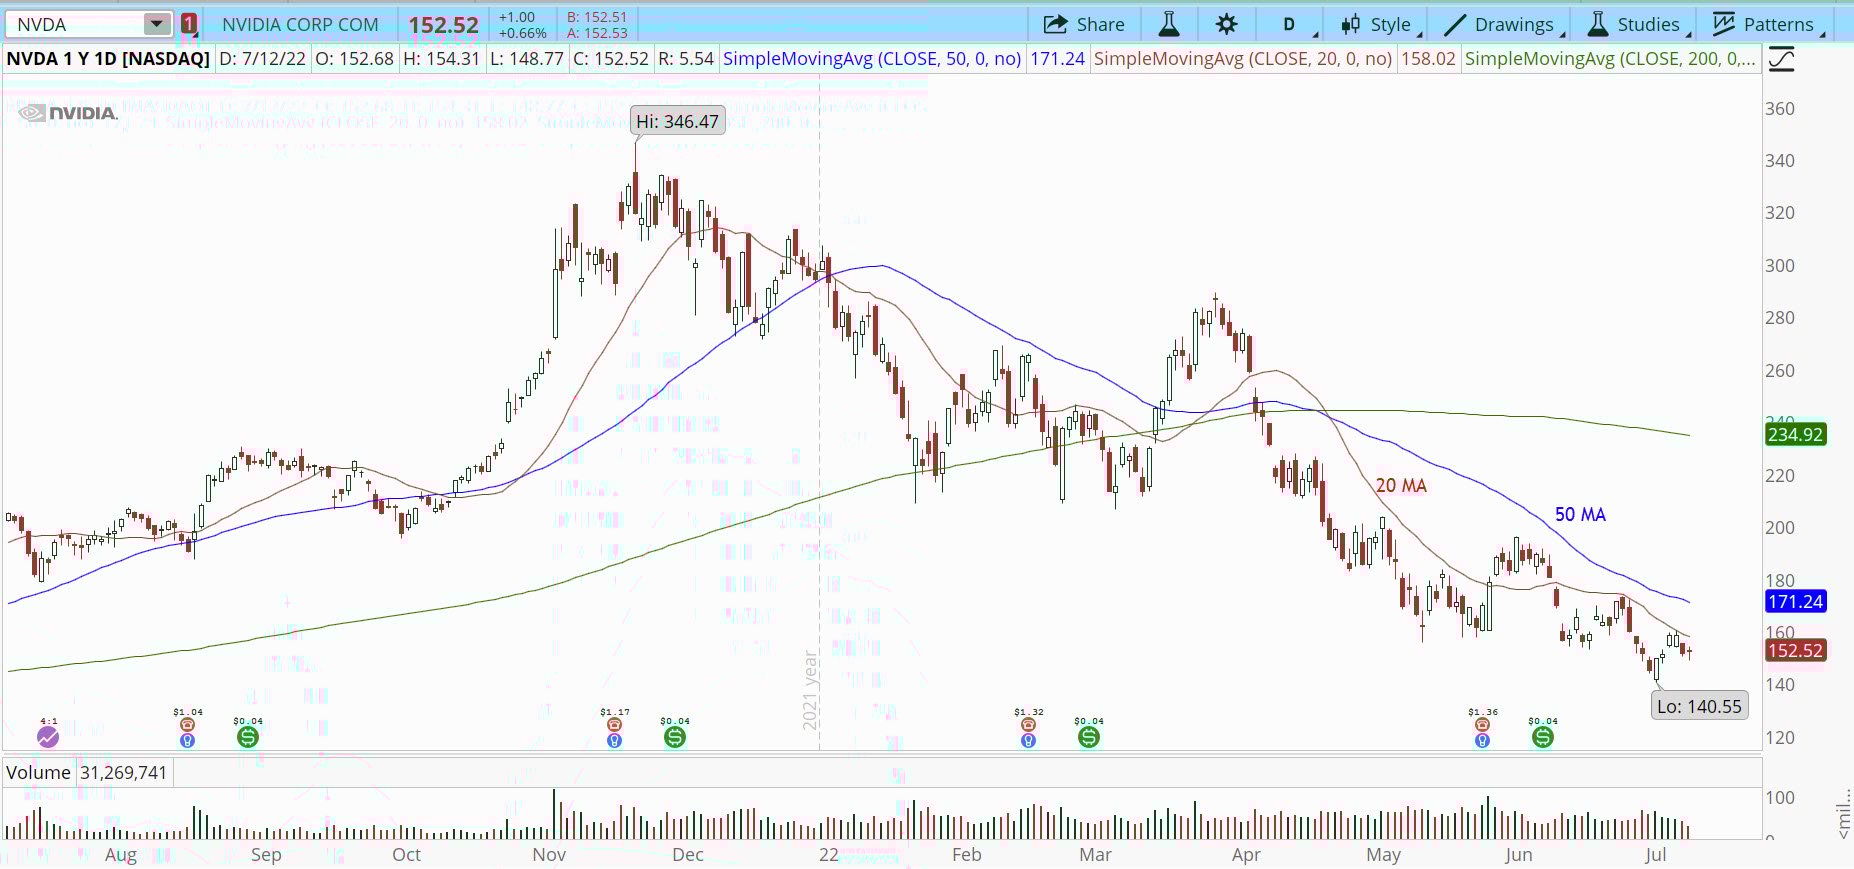Image resolution: width=1854 pixels, height=869 pixels.
Task: Open the flask icon beside Share
Action: pyautogui.click(x=1168, y=24)
